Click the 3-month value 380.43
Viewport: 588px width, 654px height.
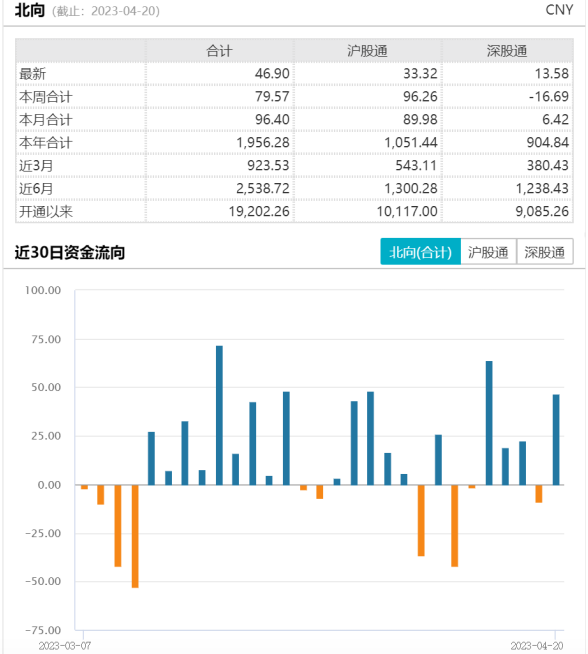[x=548, y=166]
